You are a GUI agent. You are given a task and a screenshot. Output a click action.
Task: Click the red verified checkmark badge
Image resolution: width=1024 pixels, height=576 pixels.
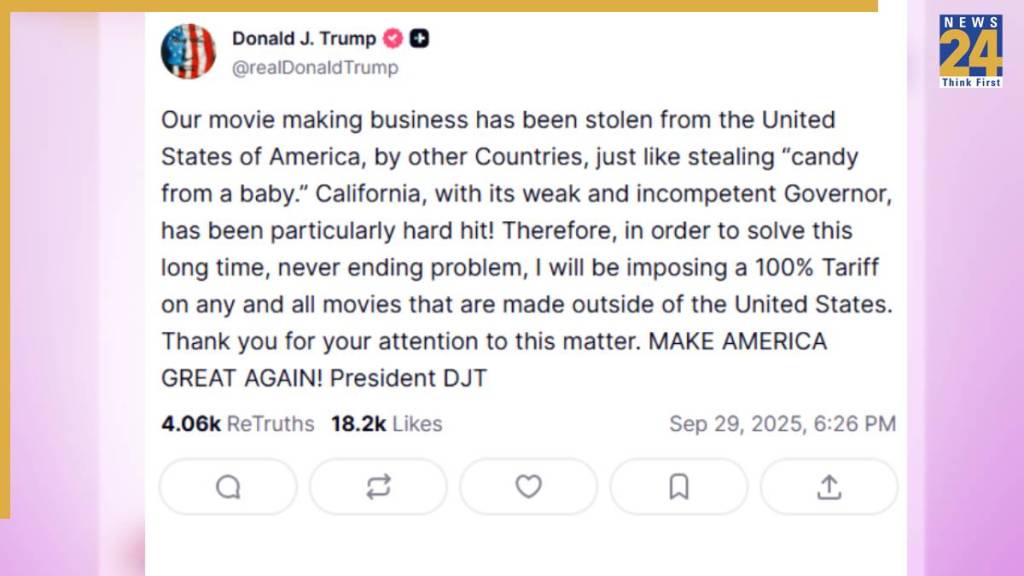click(x=394, y=39)
